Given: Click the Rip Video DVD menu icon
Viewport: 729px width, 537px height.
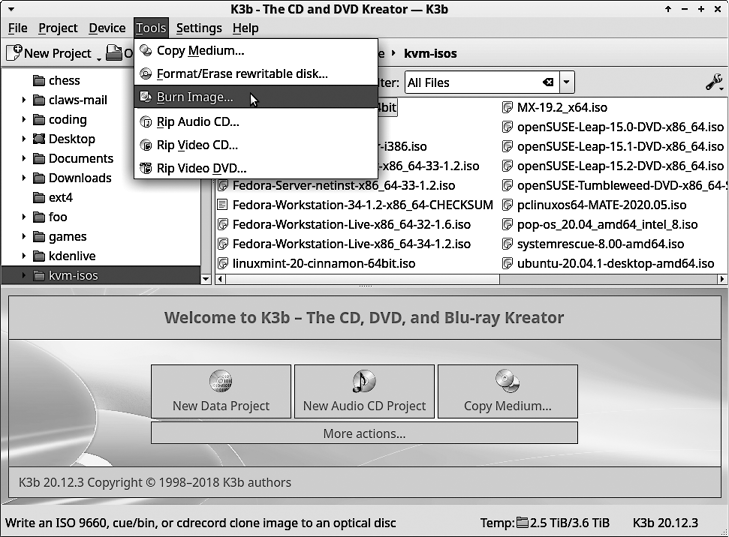Looking at the screenshot, I should click(x=147, y=168).
